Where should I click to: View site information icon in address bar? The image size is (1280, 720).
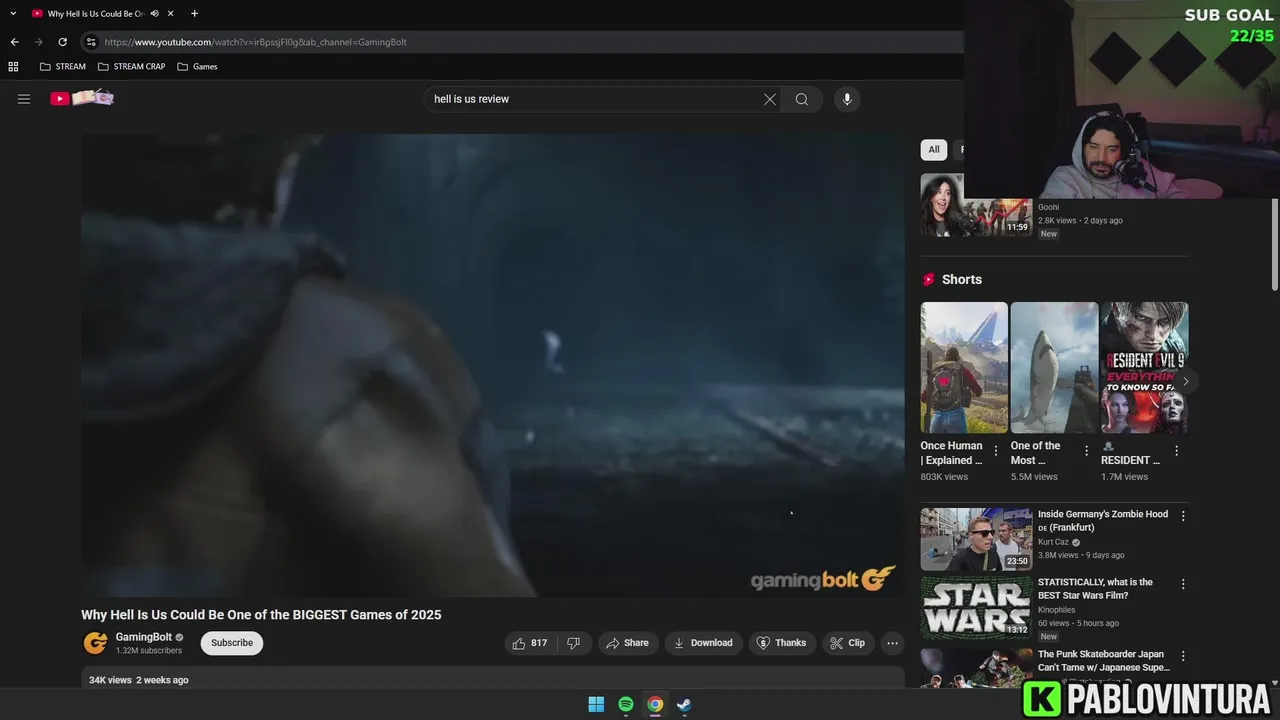(91, 42)
